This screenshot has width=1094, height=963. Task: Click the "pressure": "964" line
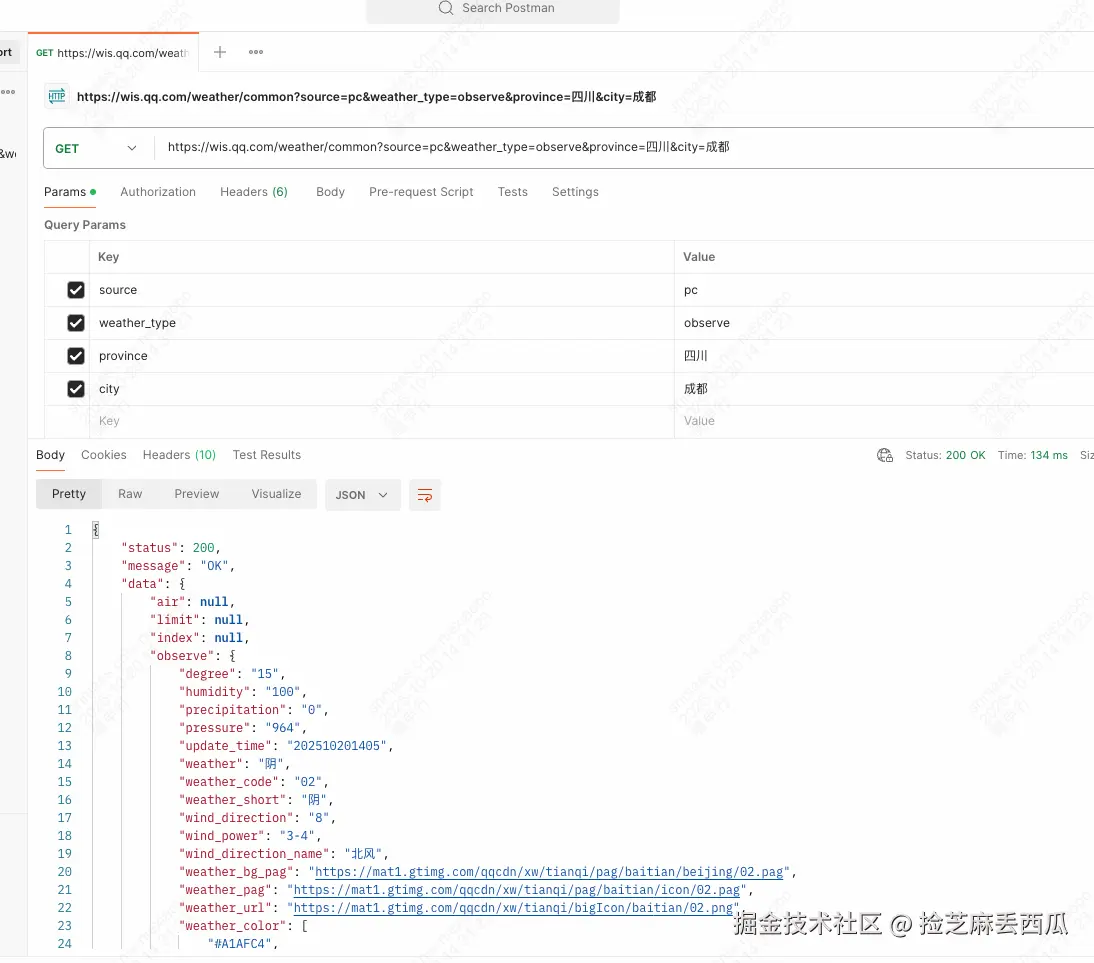point(243,728)
